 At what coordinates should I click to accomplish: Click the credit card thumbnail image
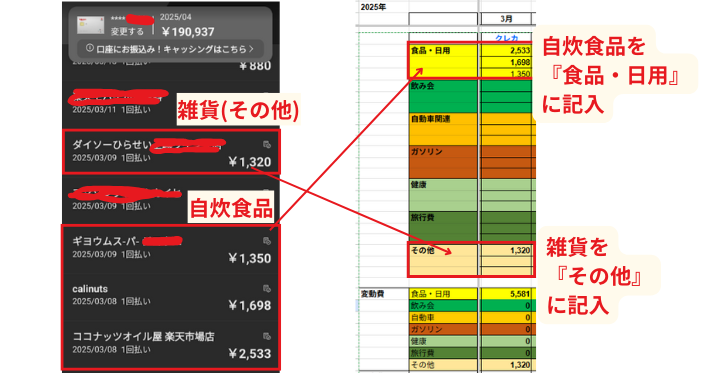pos(90,26)
